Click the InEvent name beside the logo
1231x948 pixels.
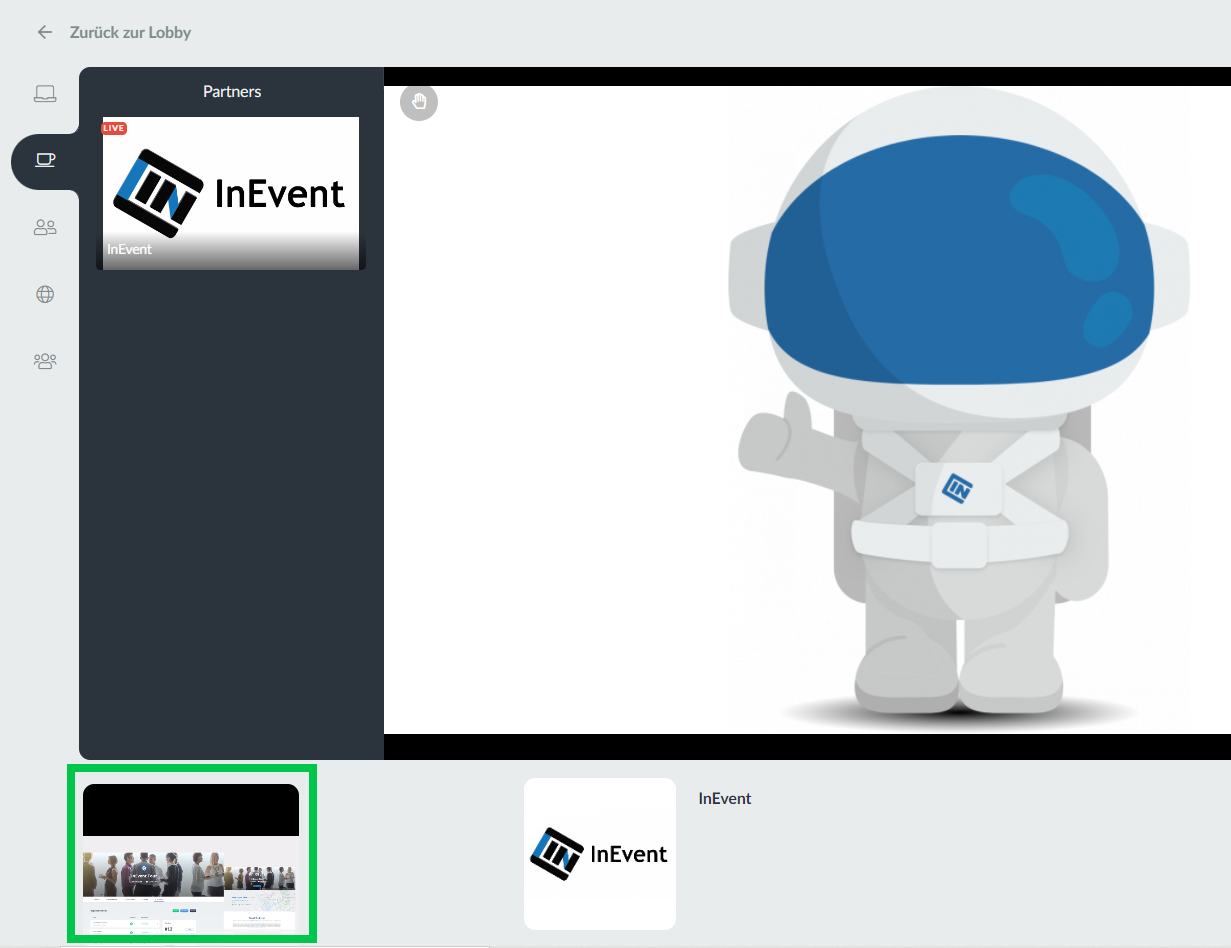(x=725, y=798)
